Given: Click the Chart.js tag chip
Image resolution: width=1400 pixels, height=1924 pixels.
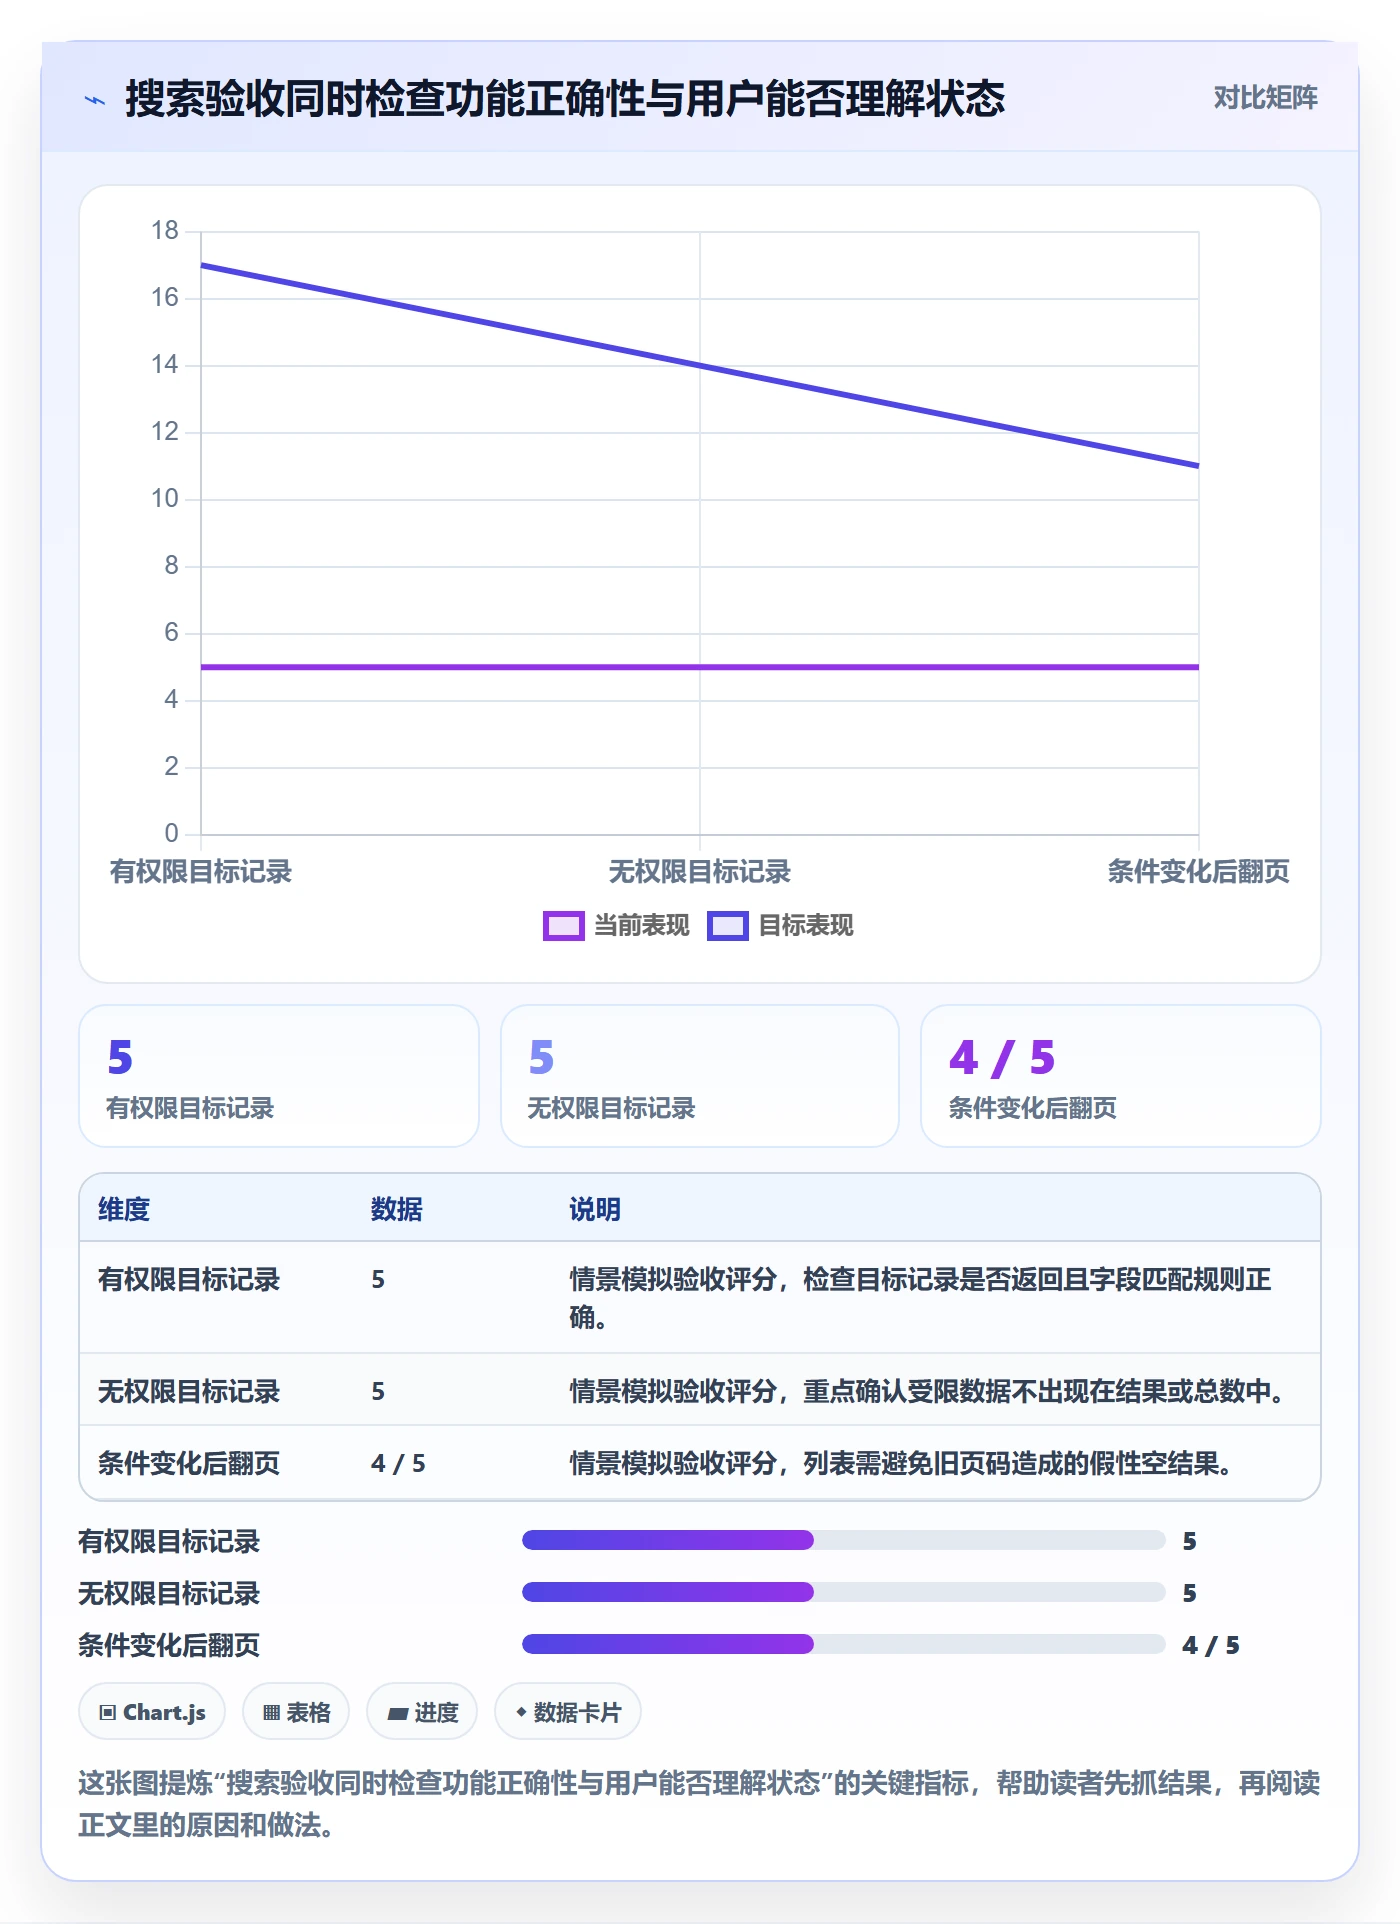Looking at the screenshot, I should (152, 1712).
